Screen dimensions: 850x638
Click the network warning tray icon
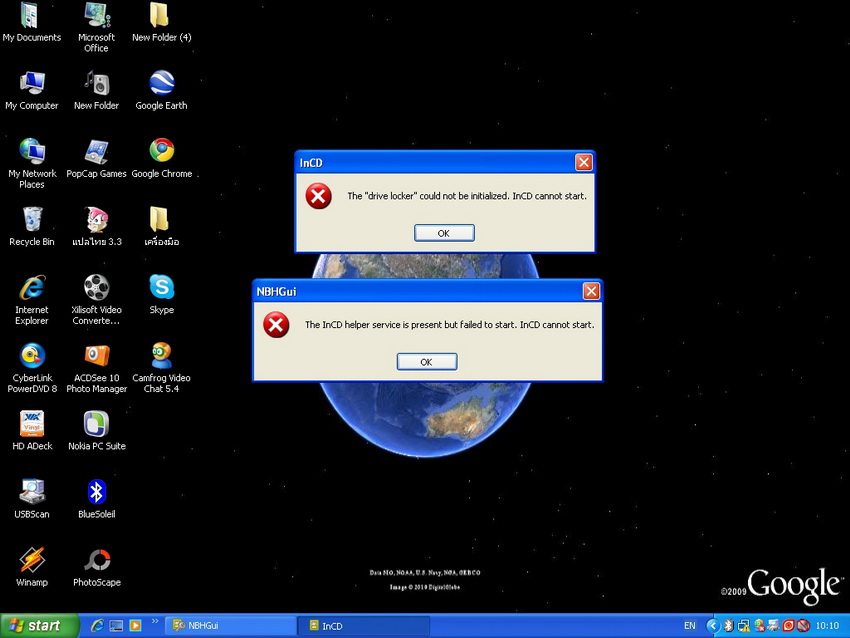tap(744, 626)
